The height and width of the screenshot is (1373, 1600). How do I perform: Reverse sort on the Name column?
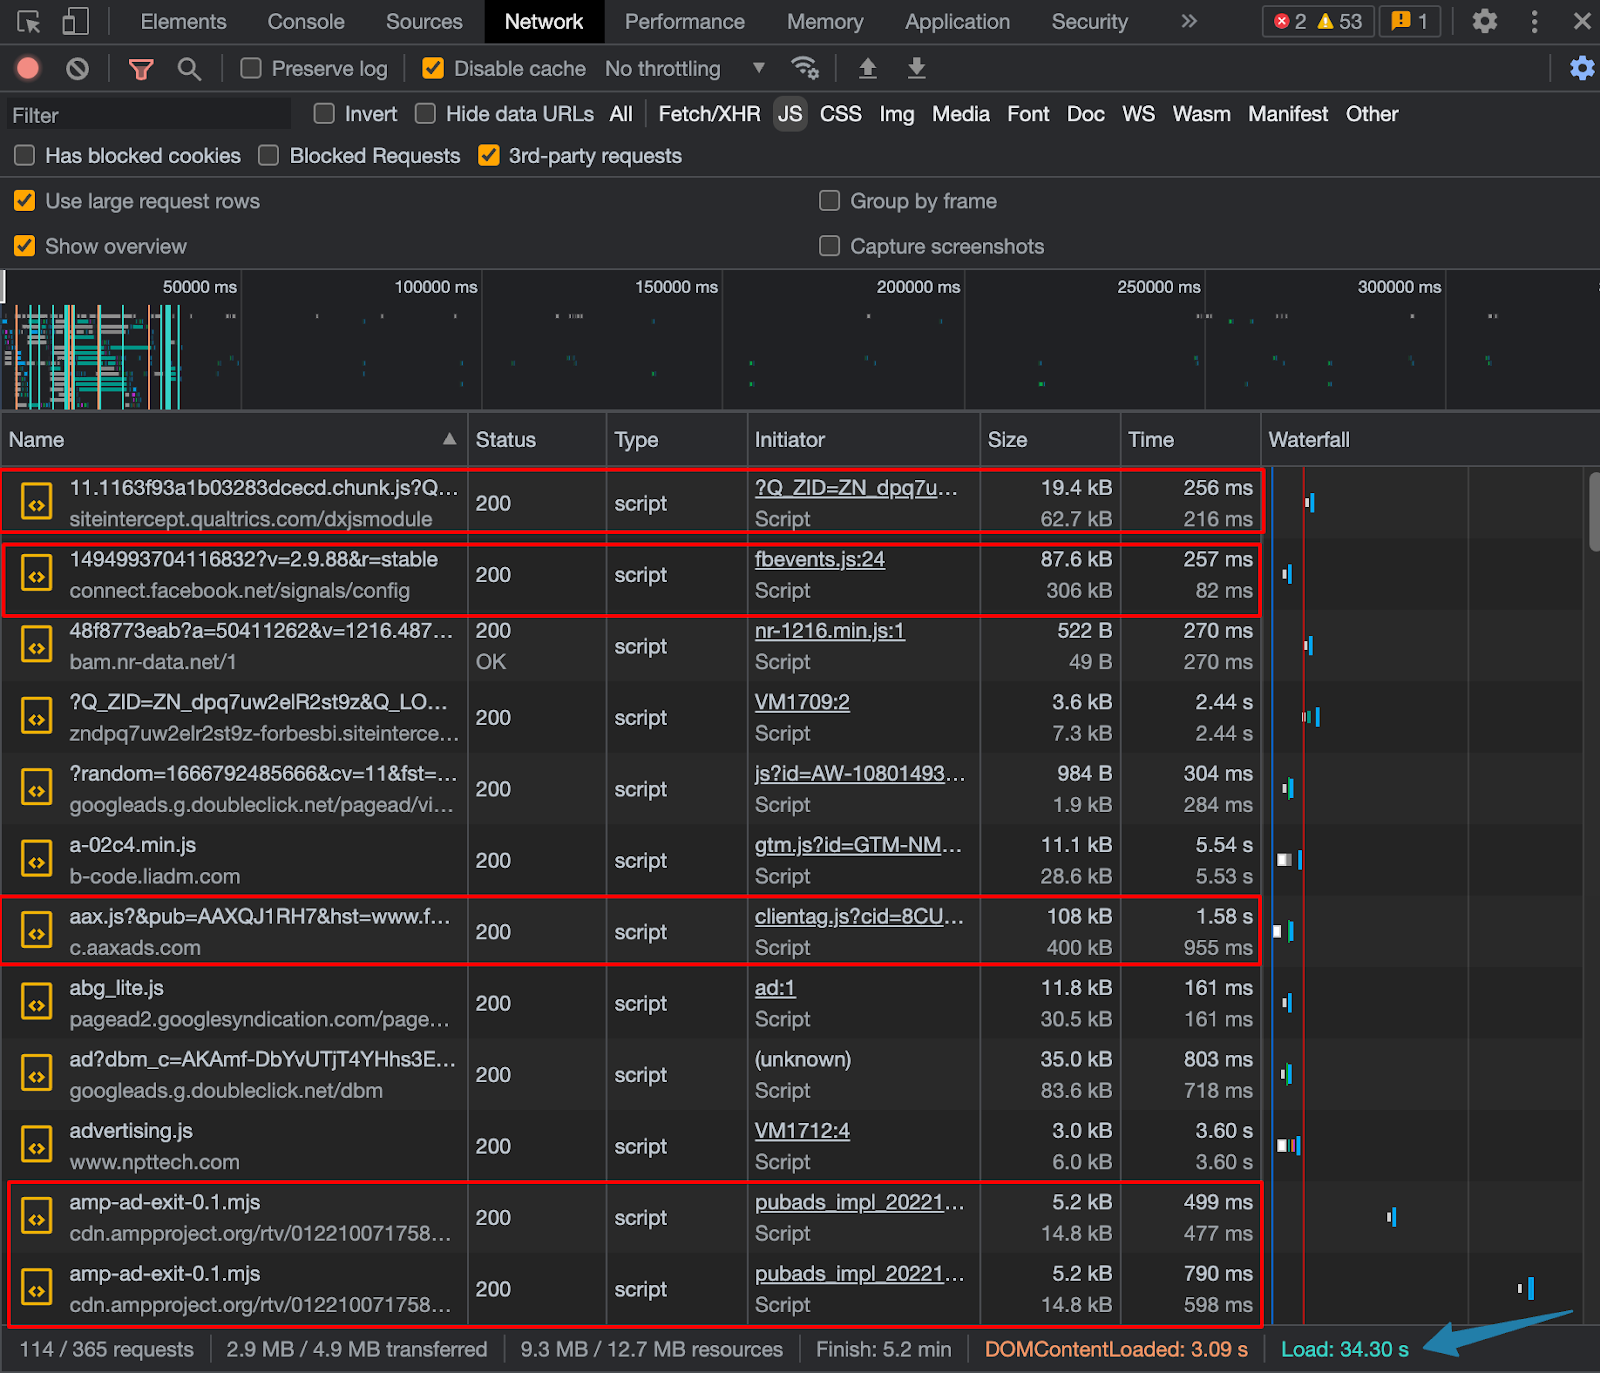(x=233, y=440)
